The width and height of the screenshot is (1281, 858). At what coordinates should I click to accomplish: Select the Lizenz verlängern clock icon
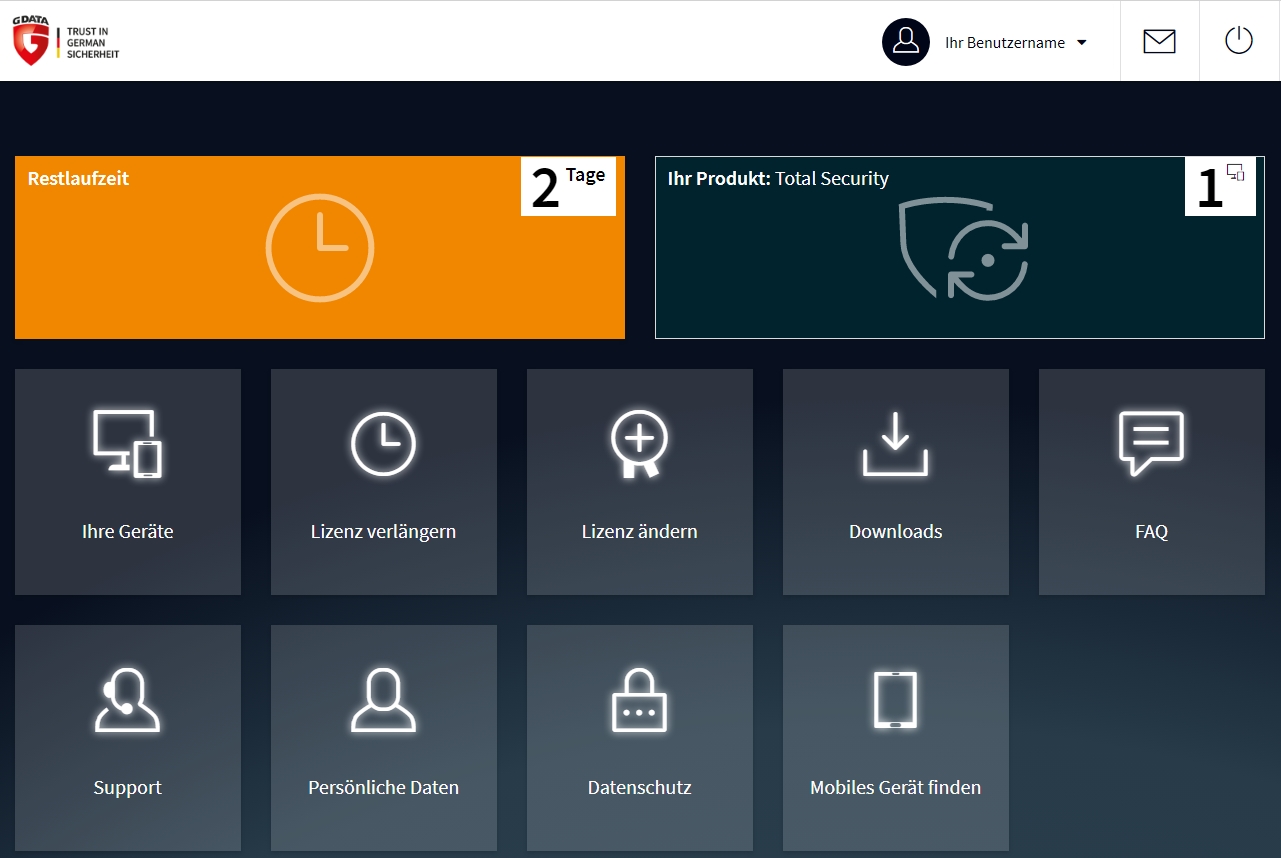coord(383,443)
